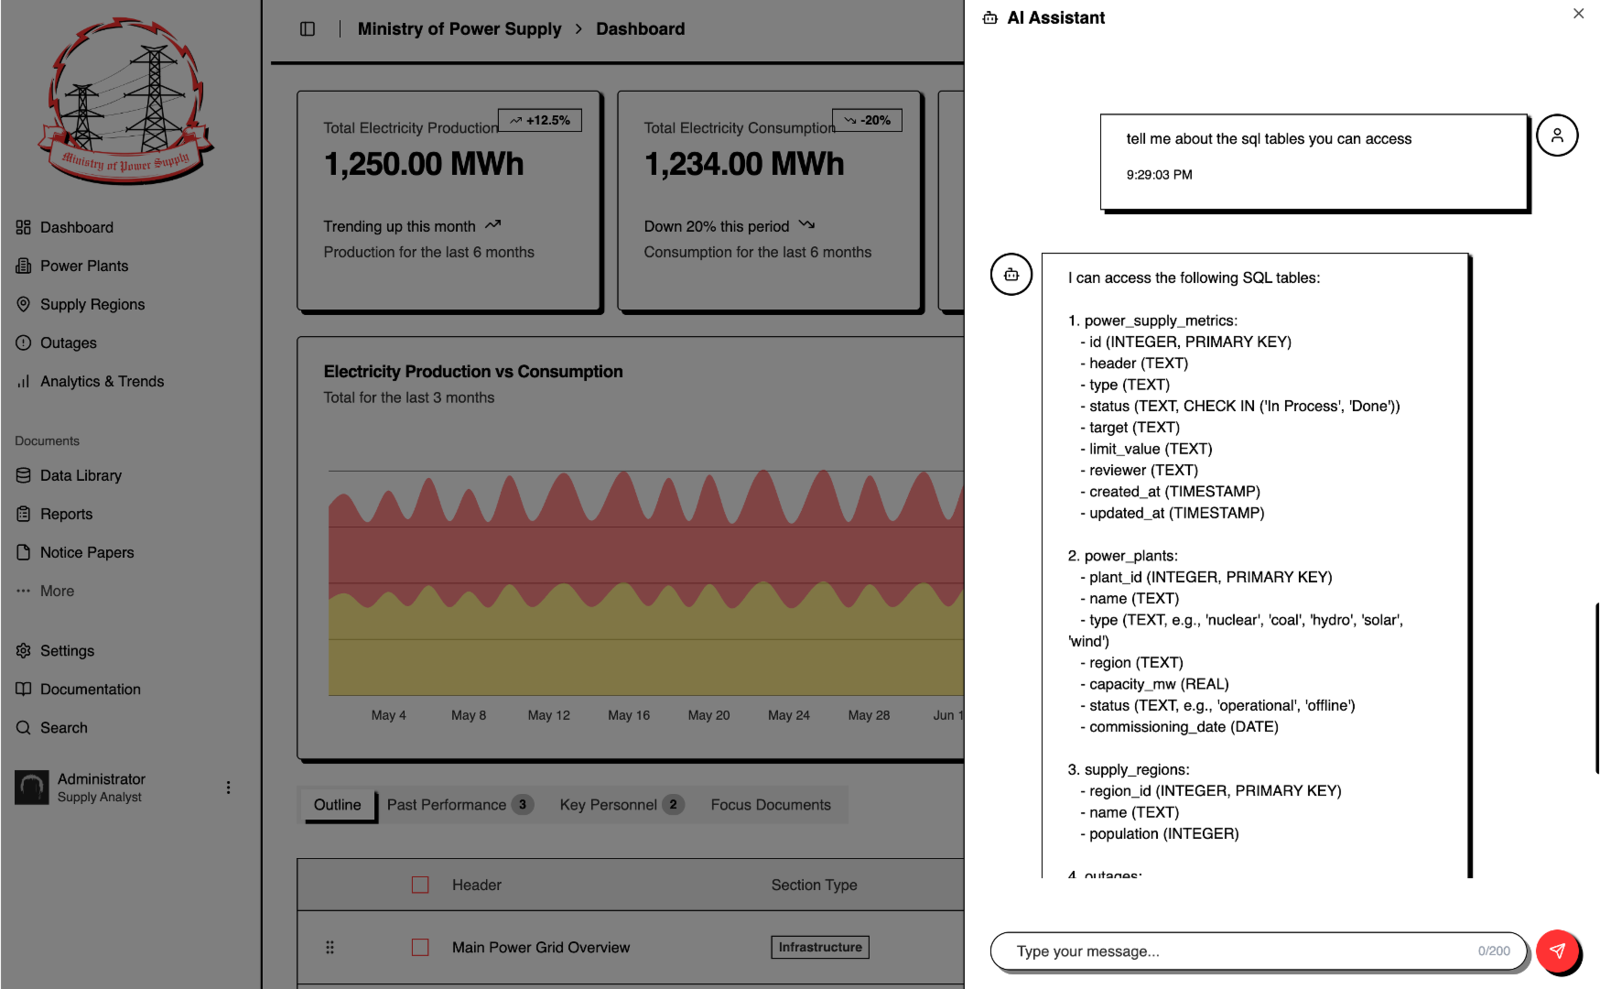
Task: Click the three-dots icon beside More
Action: [23, 591]
